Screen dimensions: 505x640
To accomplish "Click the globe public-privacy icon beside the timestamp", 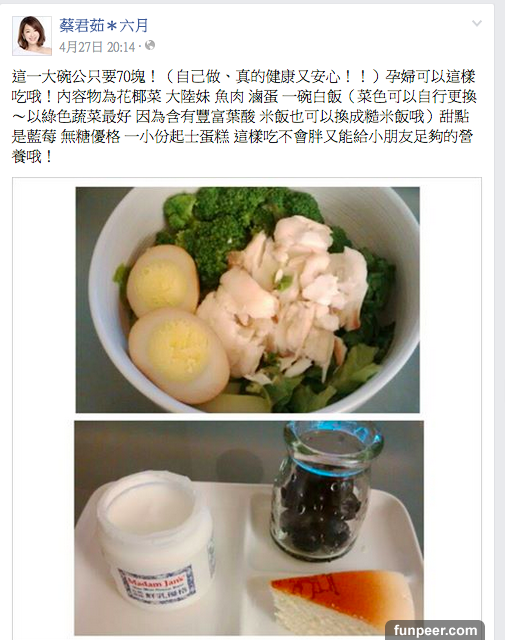I will [150, 45].
